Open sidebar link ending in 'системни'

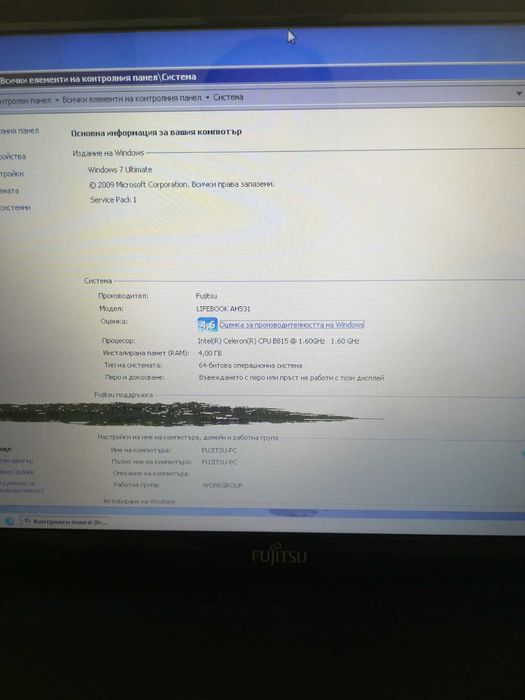coord(16,207)
